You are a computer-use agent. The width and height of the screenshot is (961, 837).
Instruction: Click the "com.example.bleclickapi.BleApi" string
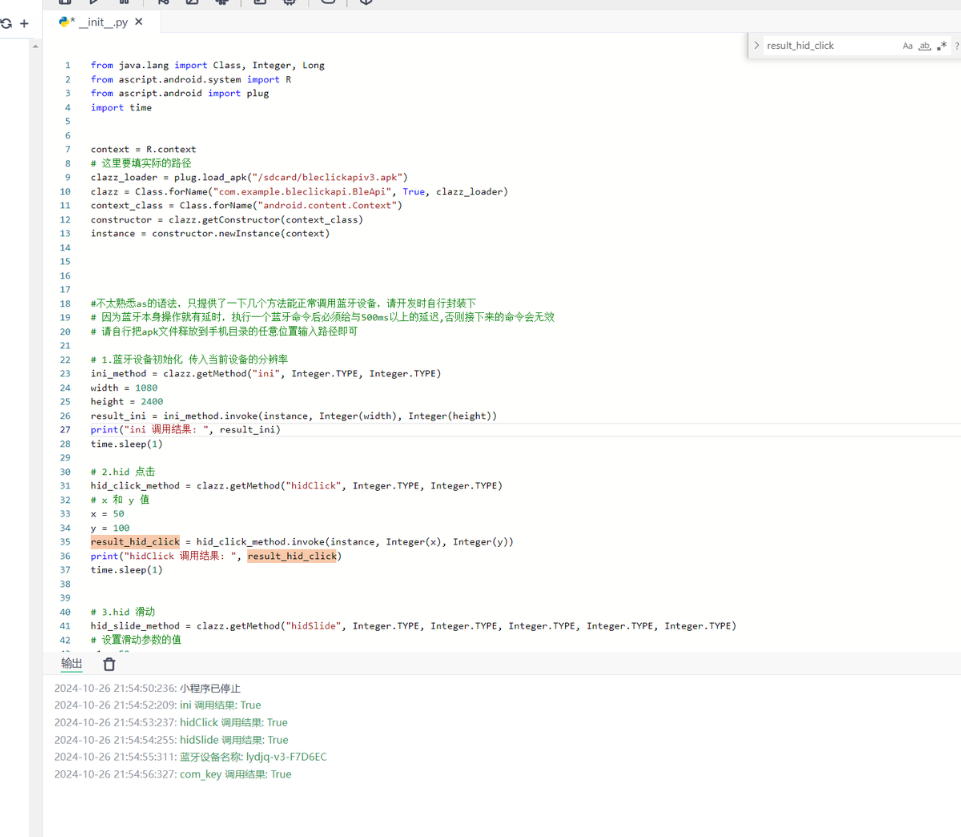tap(302, 191)
